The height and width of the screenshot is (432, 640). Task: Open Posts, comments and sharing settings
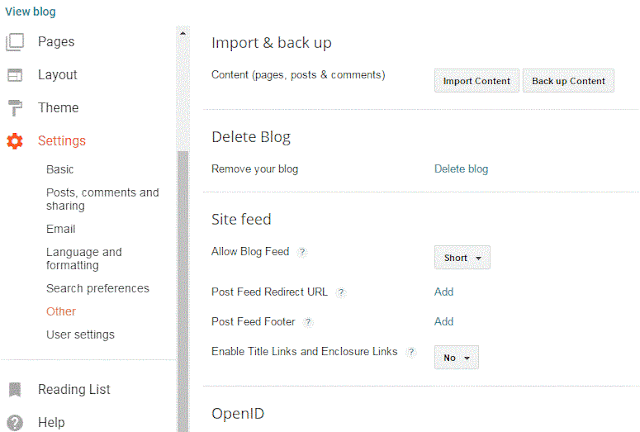pos(102,199)
